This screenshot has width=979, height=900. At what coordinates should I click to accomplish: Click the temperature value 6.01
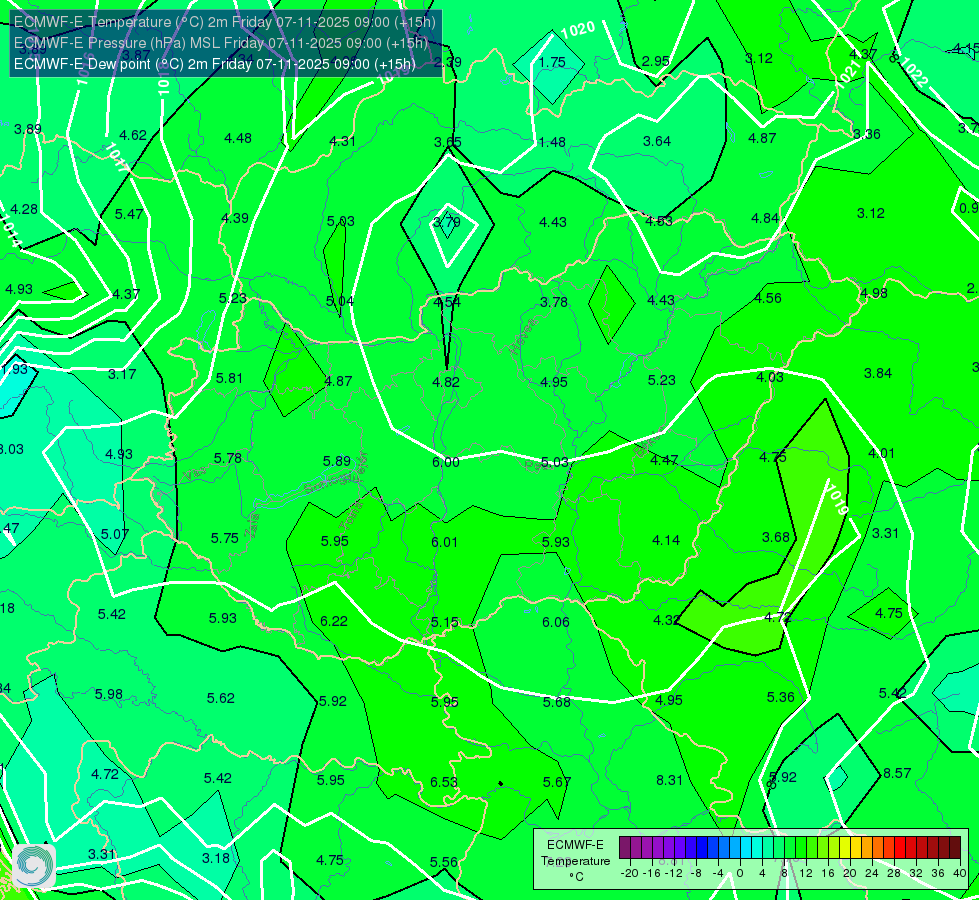point(445,542)
